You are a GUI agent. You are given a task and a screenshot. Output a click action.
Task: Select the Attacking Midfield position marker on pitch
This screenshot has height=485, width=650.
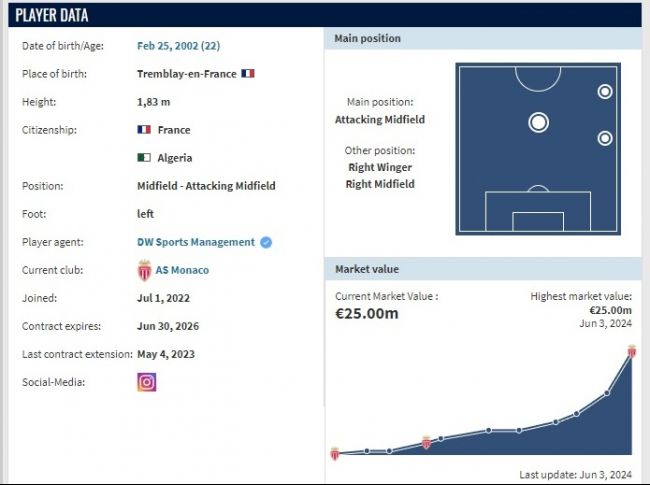[538, 123]
